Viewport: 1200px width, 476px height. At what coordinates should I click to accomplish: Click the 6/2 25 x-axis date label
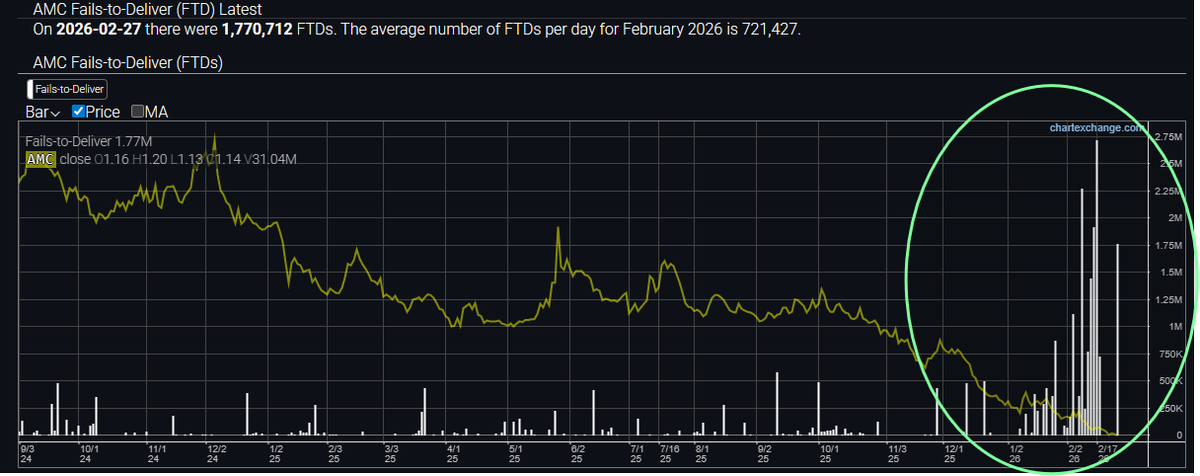click(577, 455)
